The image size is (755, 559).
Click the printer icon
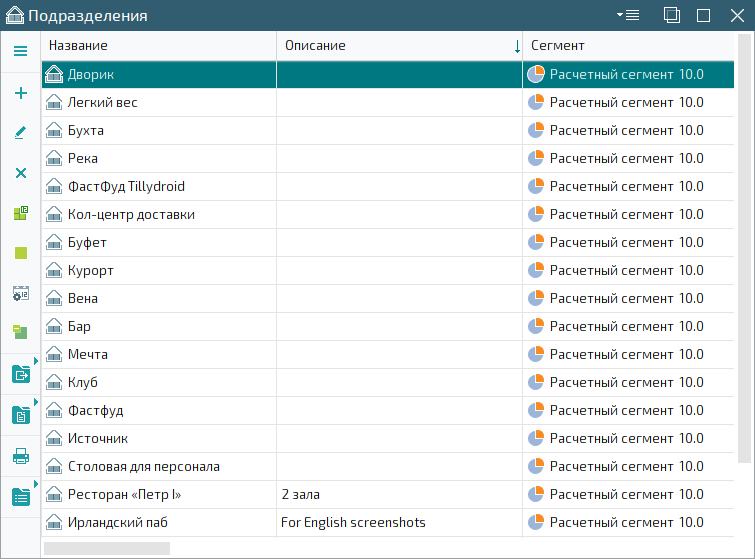[x=20, y=456]
